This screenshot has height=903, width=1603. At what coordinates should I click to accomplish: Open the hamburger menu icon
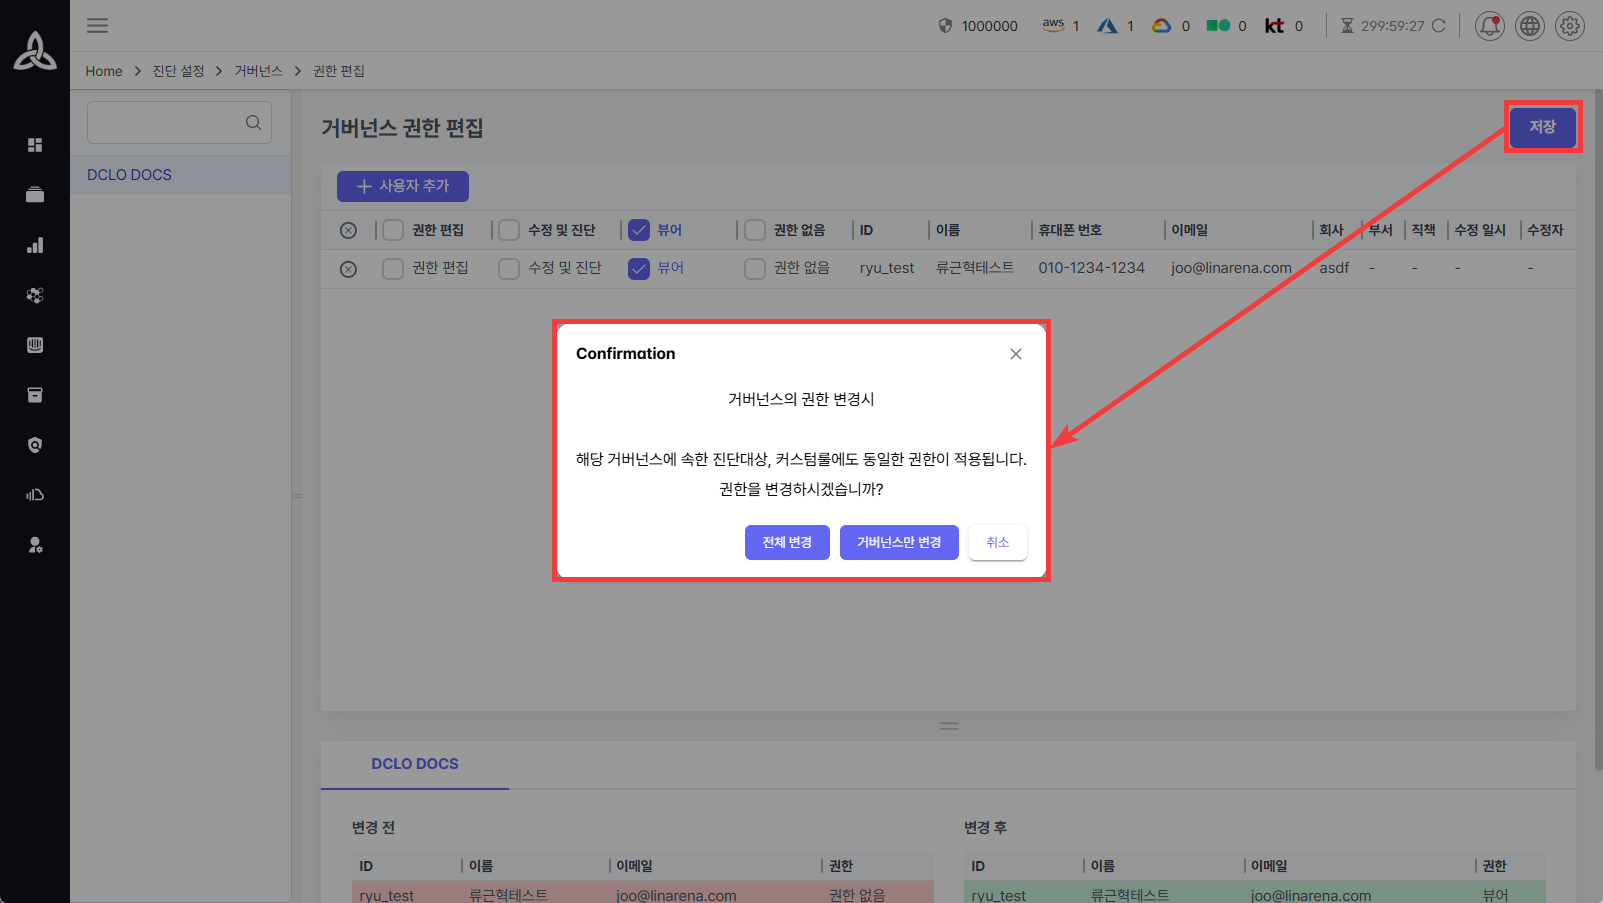(97, 26)
